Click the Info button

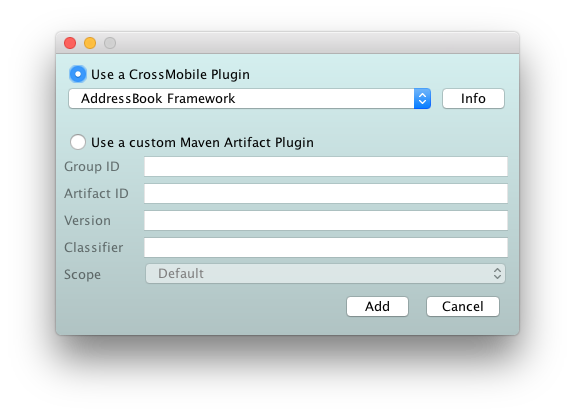(x=473, y=99)
